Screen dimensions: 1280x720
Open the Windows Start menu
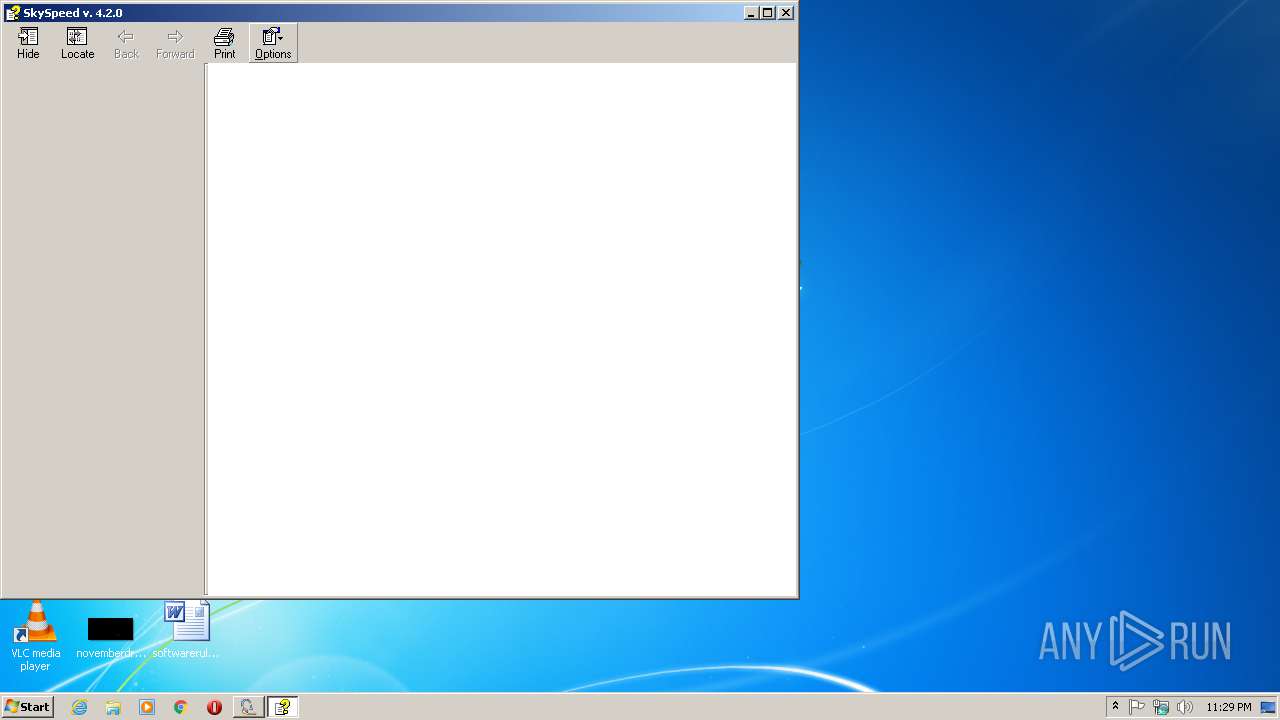(27, 707)
